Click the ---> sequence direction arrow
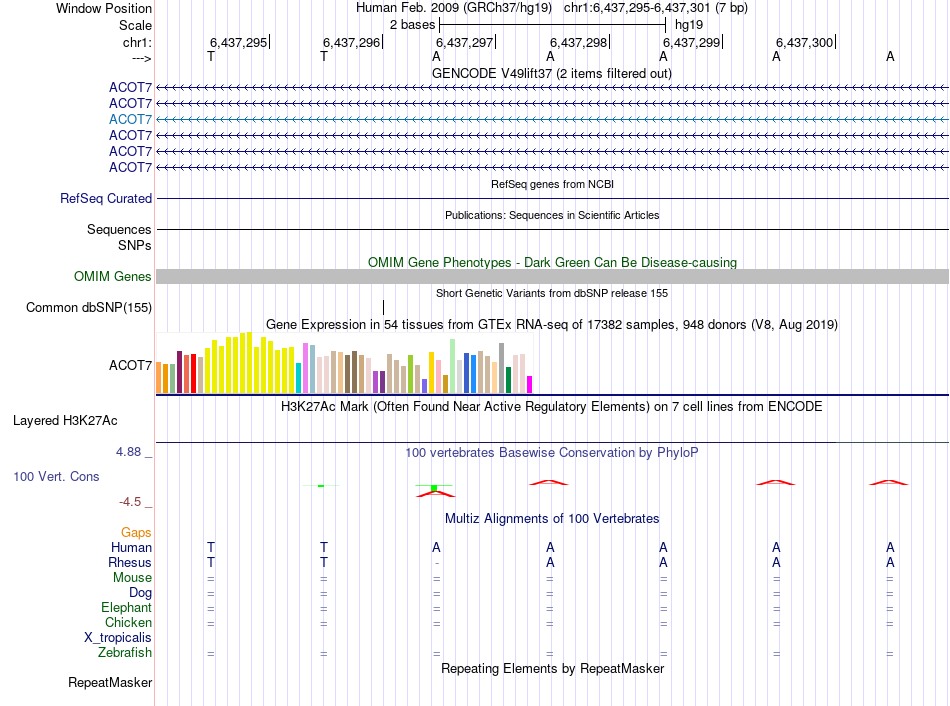This screenshot has height=706, width=950. (x=142, y=58)
